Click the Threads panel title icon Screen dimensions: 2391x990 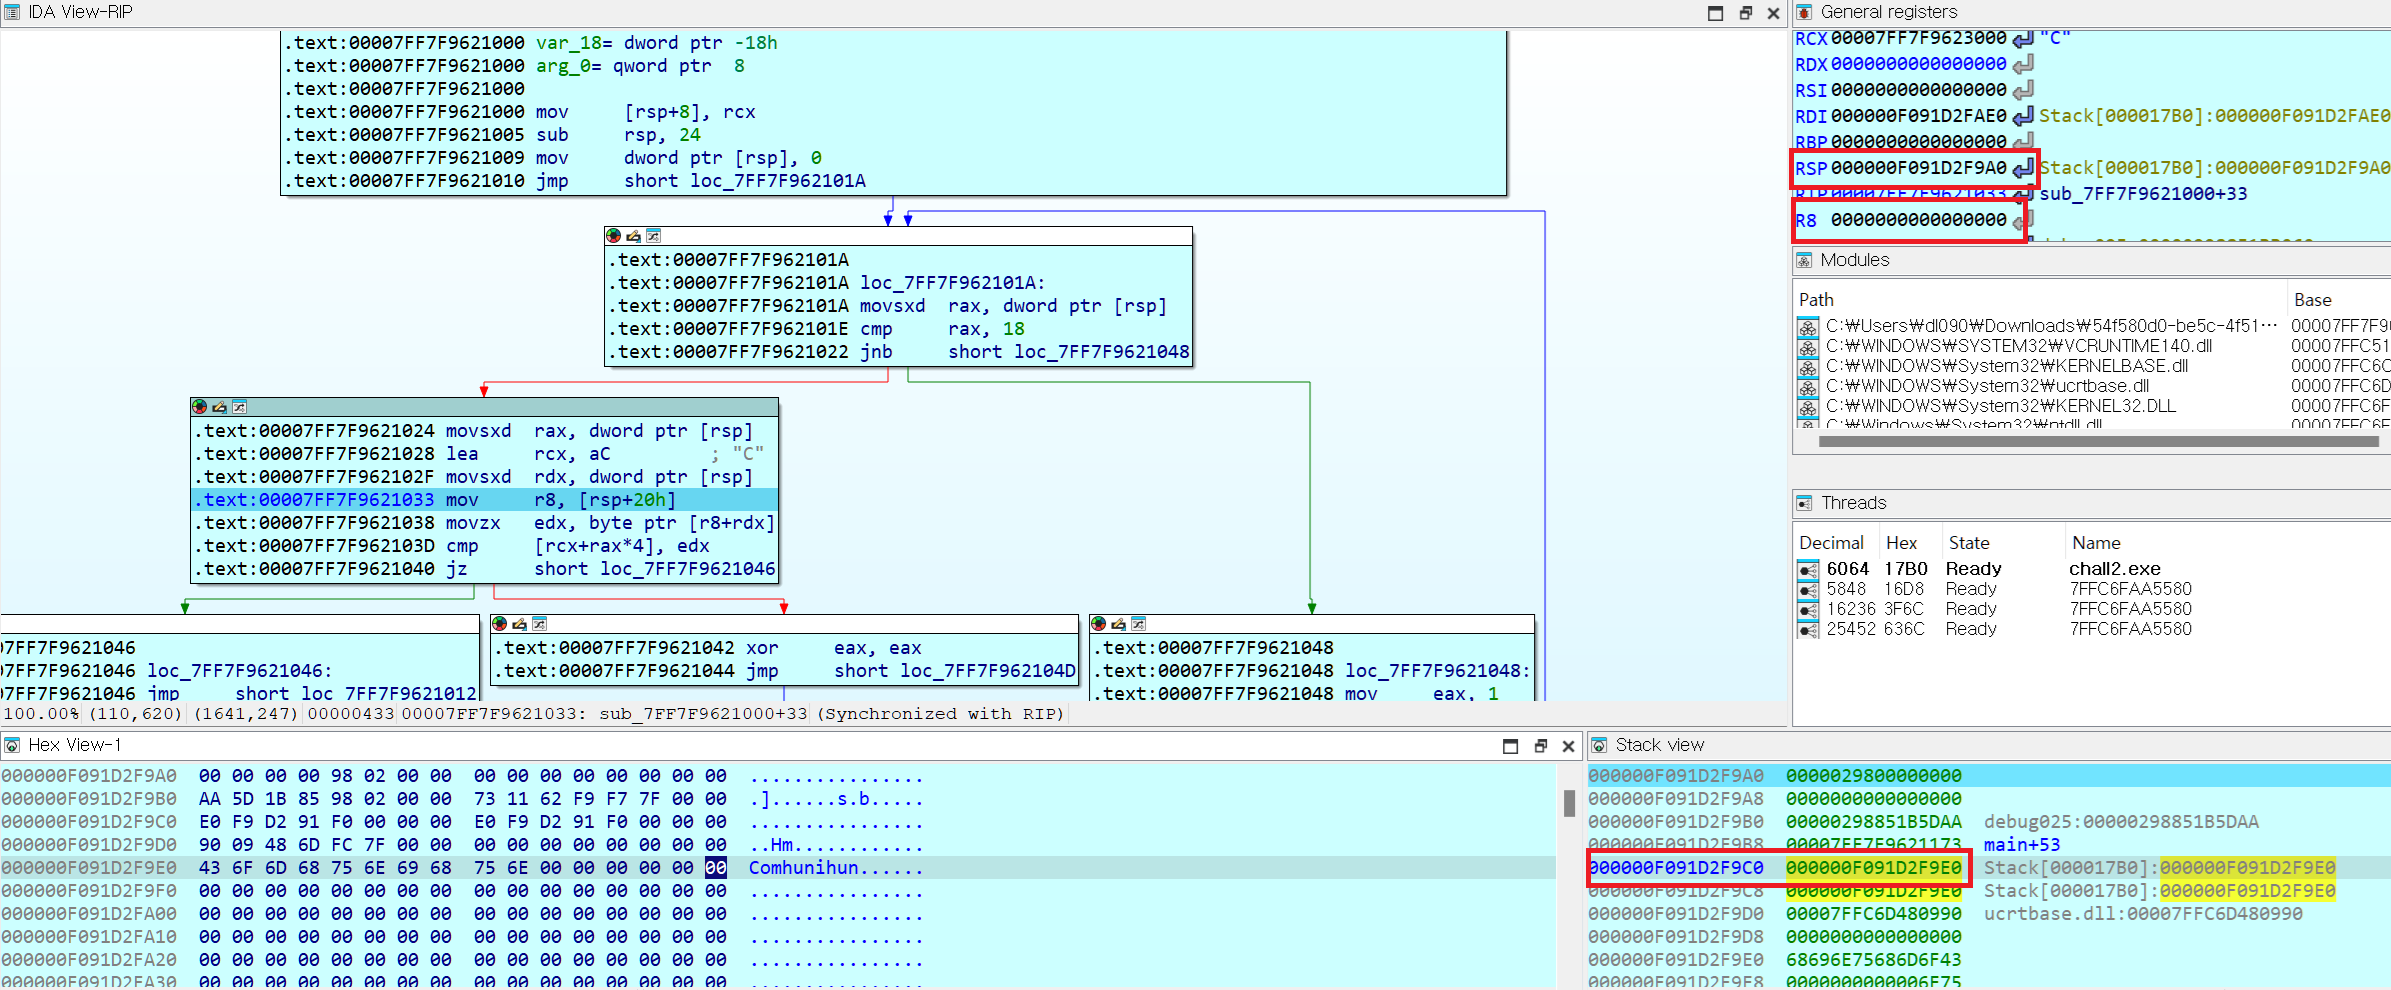(x=1804, y=503)
